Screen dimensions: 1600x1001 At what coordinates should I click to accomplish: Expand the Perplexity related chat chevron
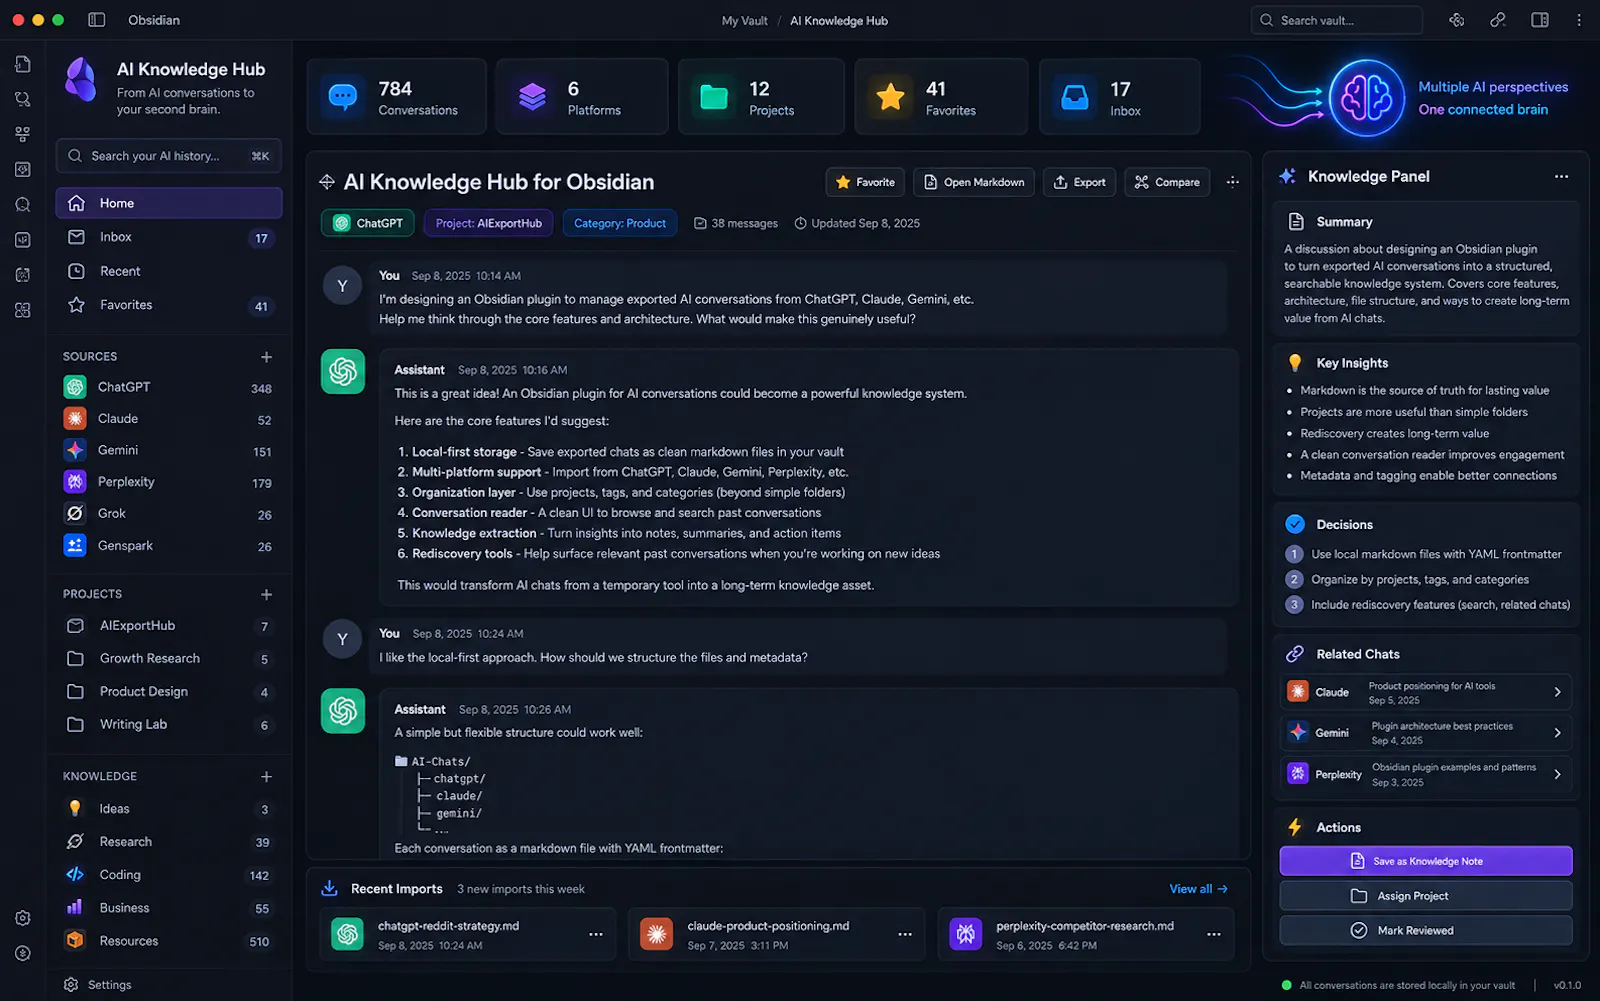click(x=1557, y=774)
